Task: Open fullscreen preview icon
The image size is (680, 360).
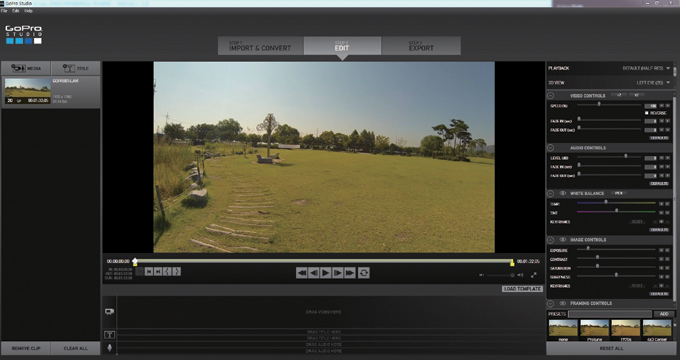Action: [533, 275]
